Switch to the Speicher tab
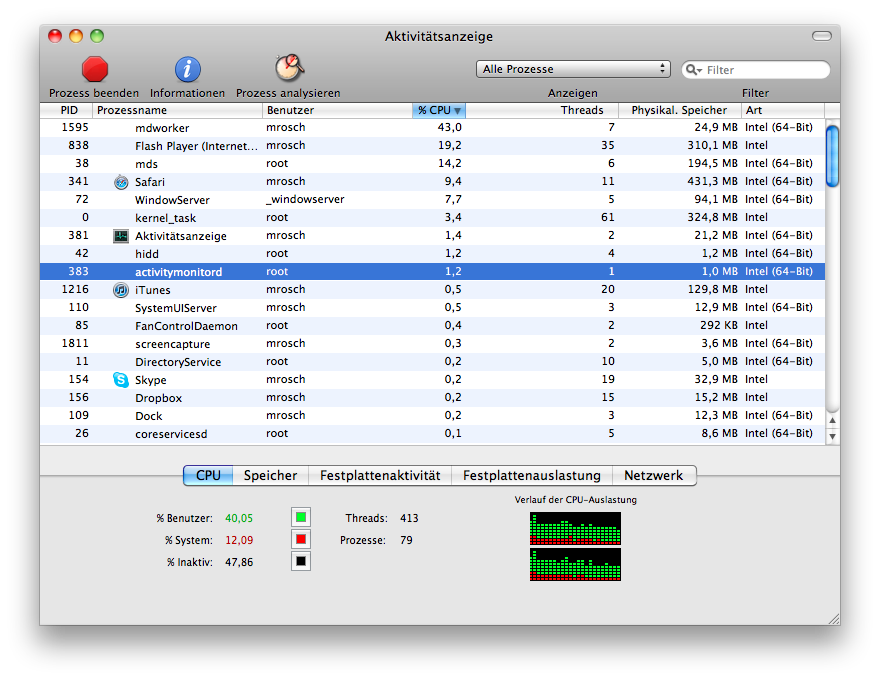 [x=271, y=475]
